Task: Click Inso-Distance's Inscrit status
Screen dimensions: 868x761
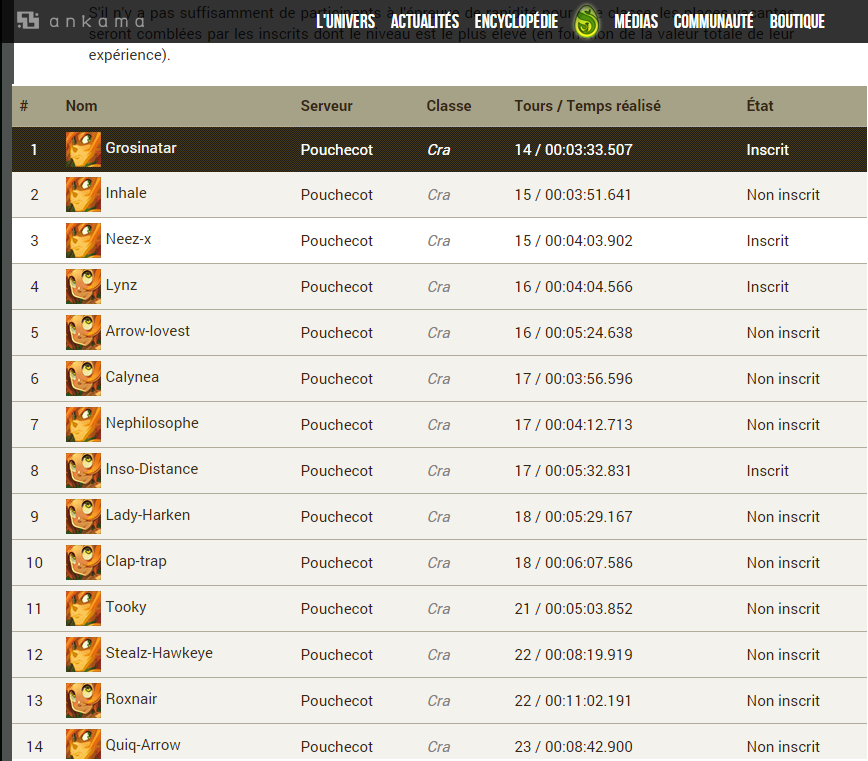Action: [x=767, y=470]
